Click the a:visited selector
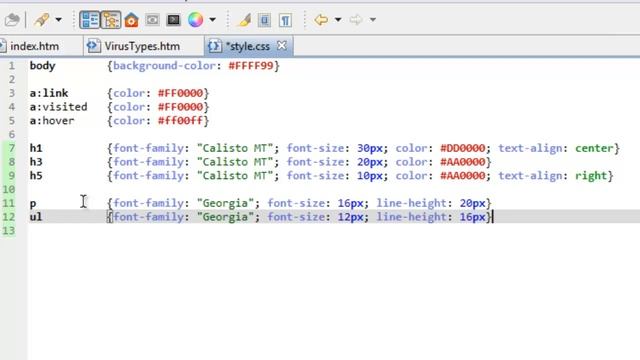 pyautogui.click(x=58, y=107)
